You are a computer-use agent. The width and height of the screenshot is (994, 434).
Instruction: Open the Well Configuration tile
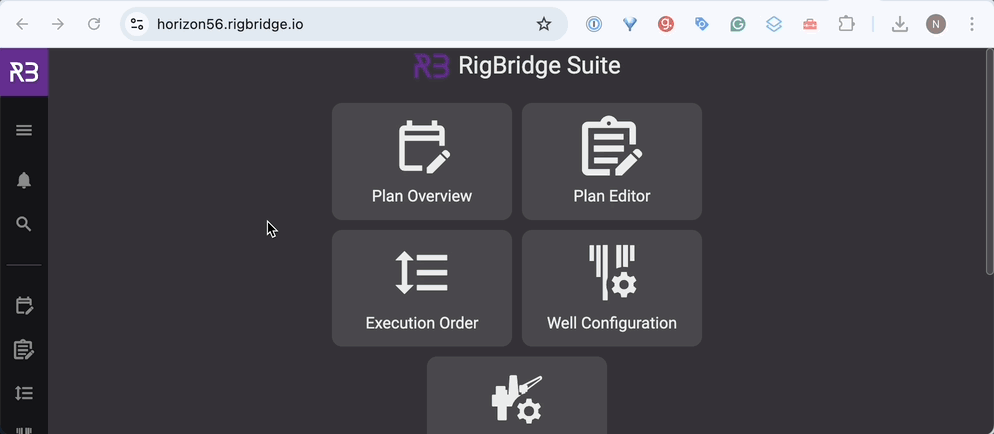(611, 288)
